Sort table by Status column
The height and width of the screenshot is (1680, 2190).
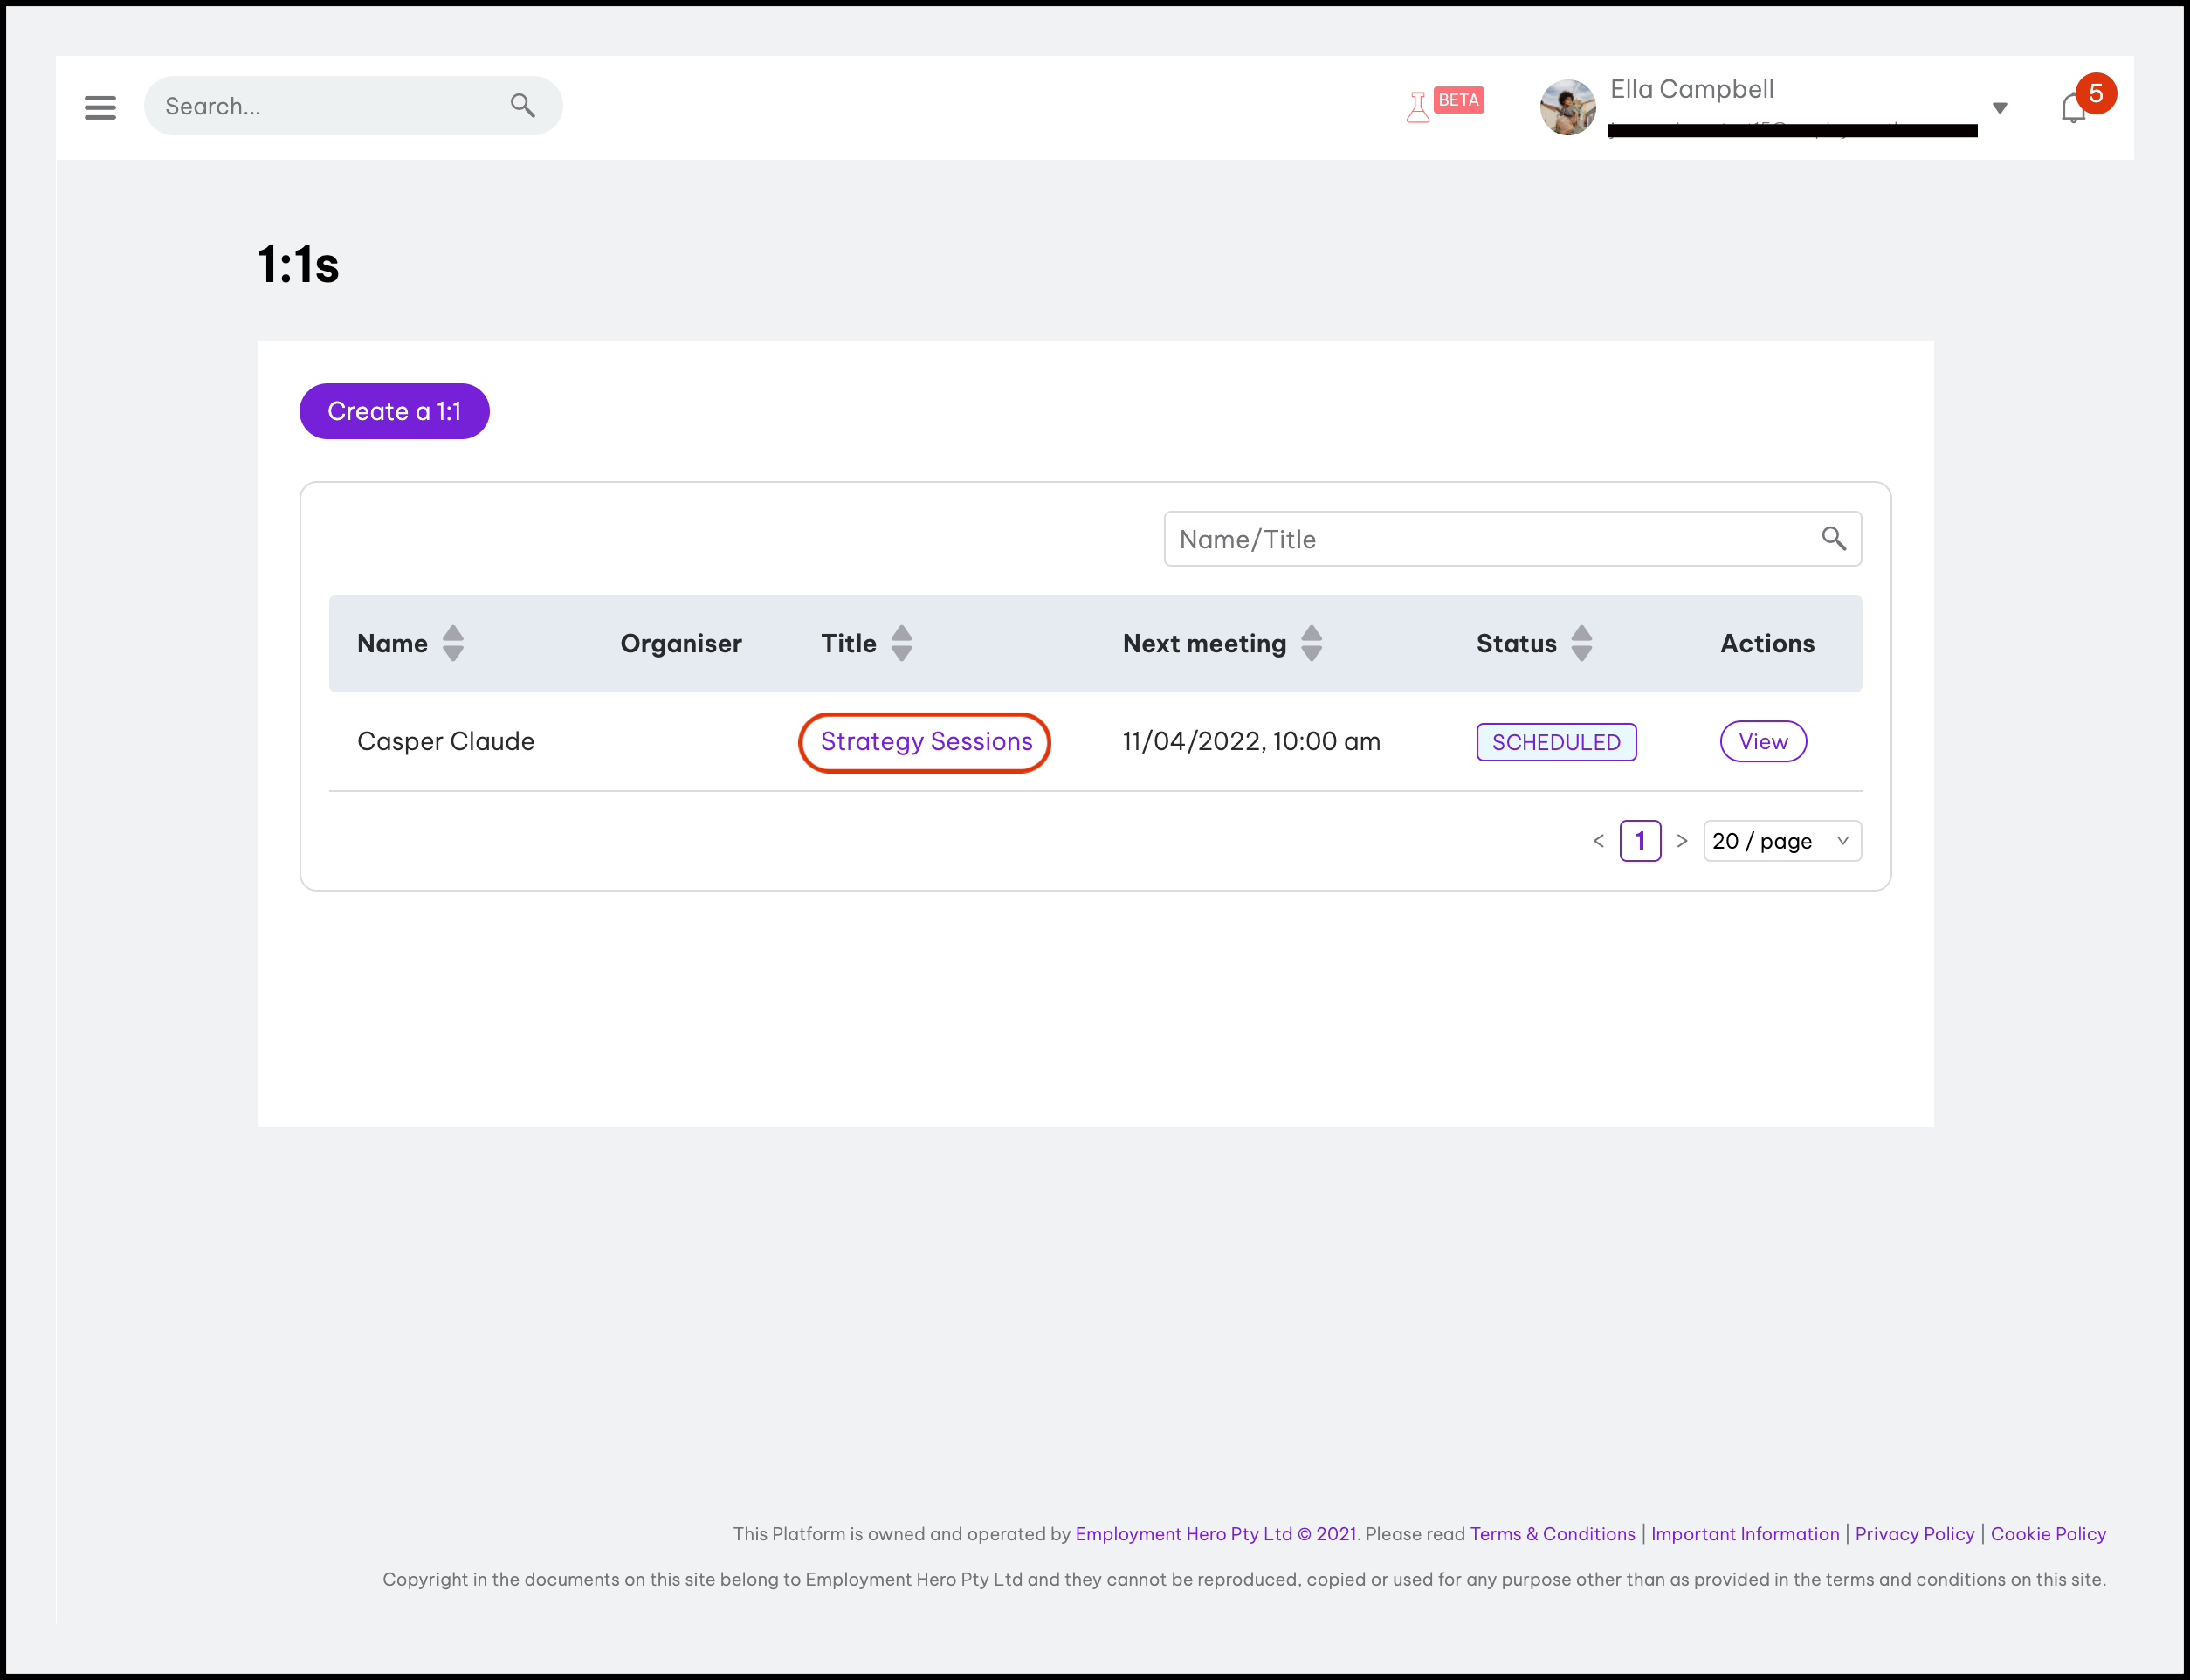point(1581,643)
